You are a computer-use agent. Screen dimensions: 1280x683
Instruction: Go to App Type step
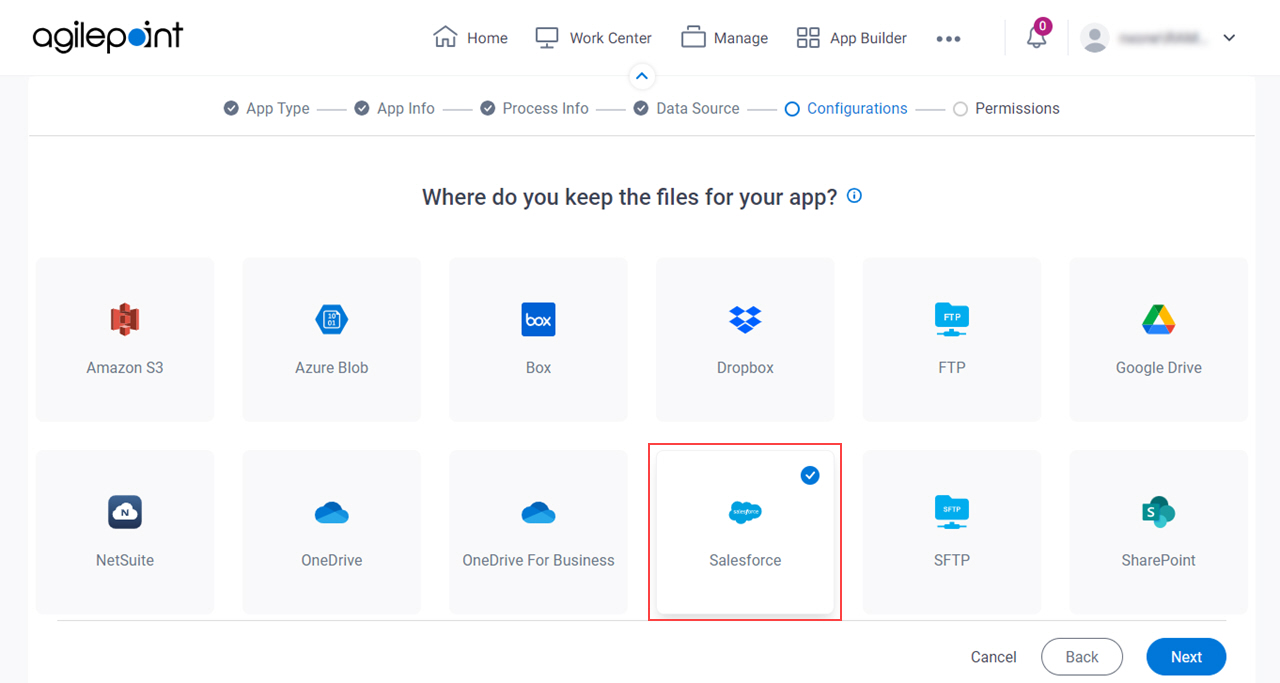(x=267, y=108)
